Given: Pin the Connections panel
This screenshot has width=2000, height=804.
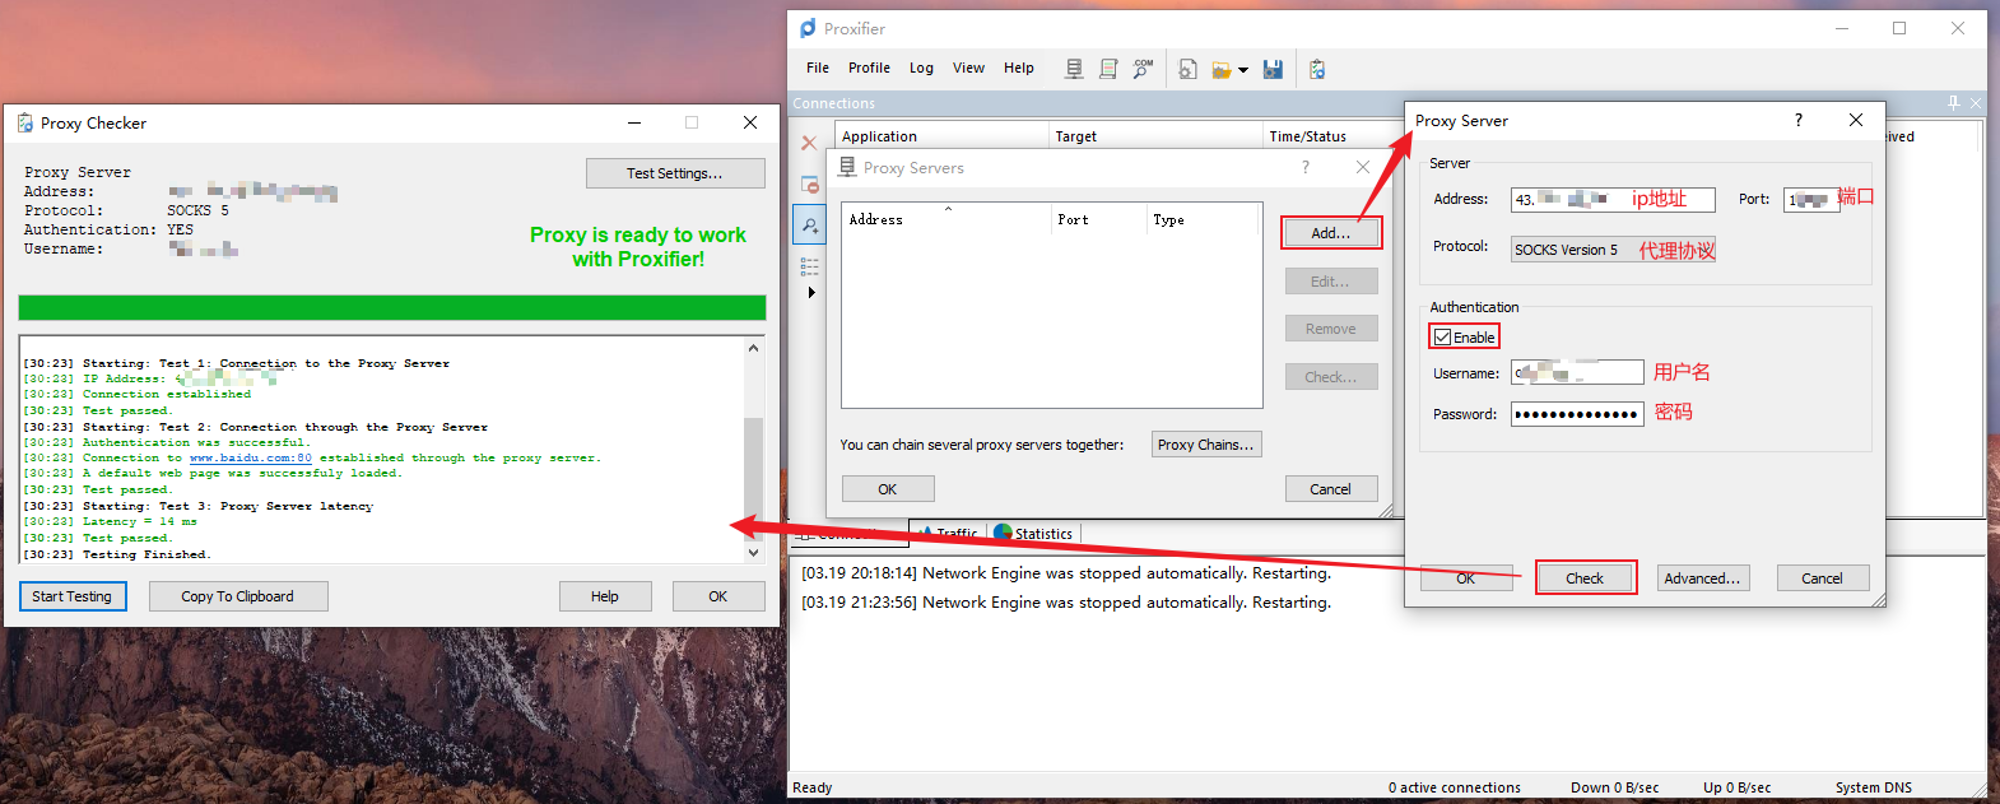Looking at the screenshot, I should click(1953, 103).
